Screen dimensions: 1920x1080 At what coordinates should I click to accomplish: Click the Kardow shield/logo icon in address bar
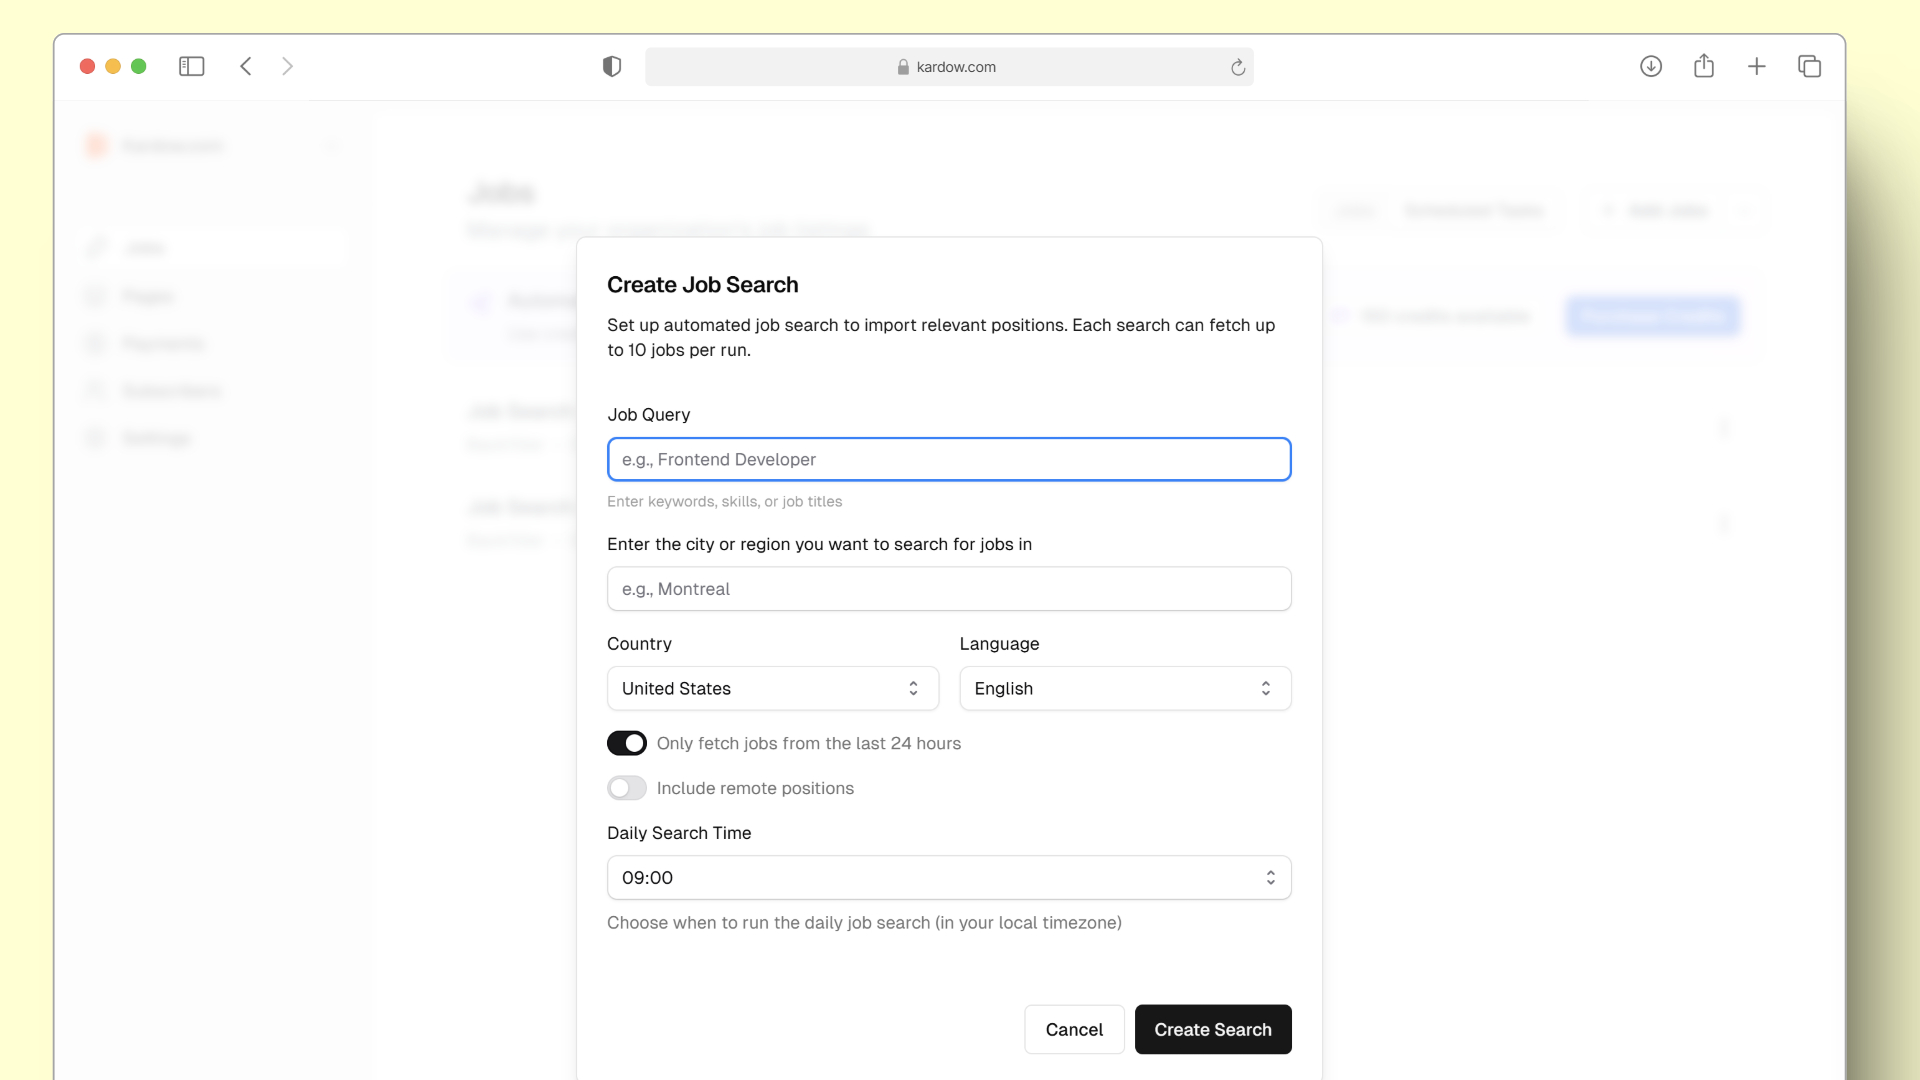click(x=611, y=66)
